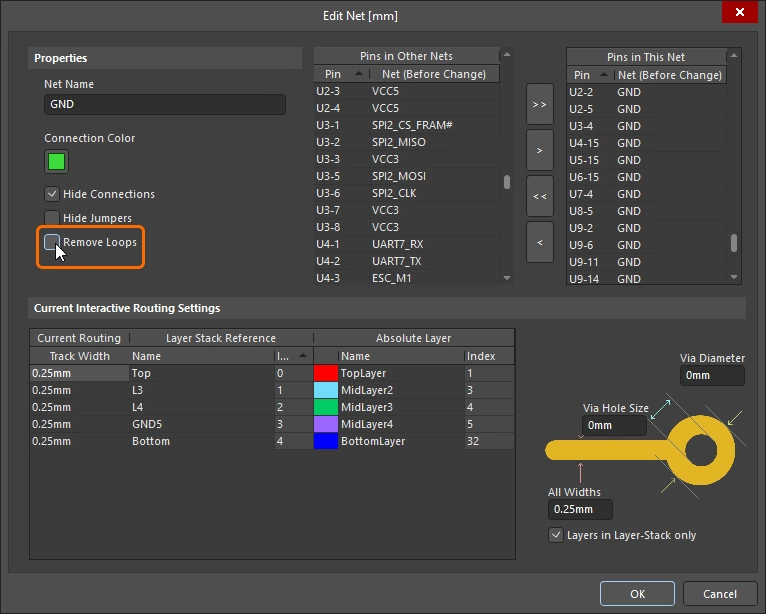Click the cyan MidLayer2 color box
Image resolution: width=766 pixels, height=614 pixels.
(325, 390)
